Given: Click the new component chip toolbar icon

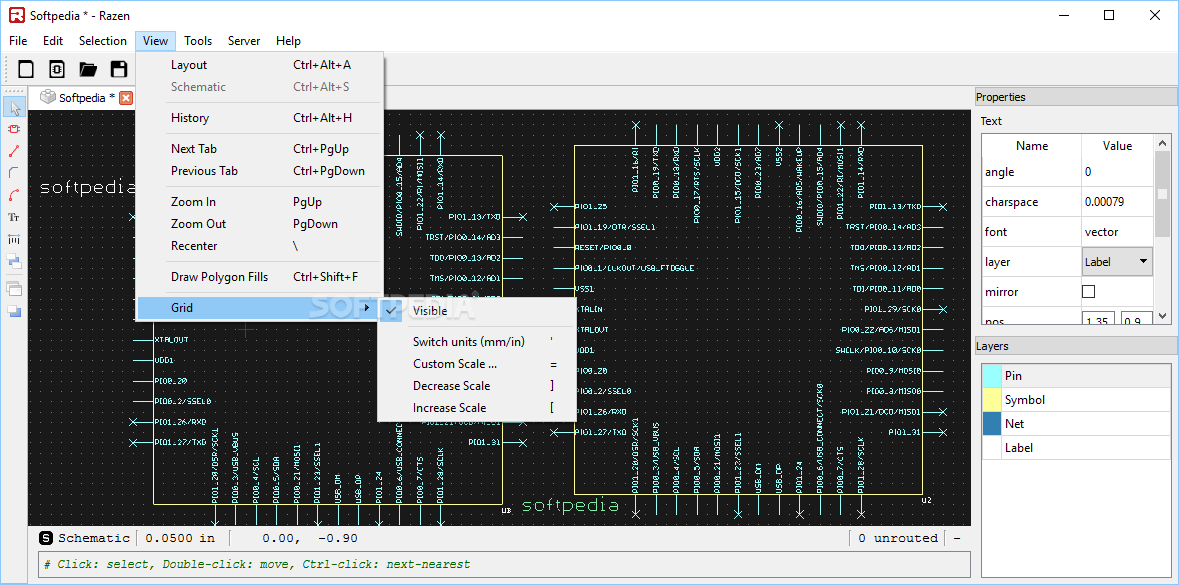Looking at the screenshot, I should coord(57,69).
